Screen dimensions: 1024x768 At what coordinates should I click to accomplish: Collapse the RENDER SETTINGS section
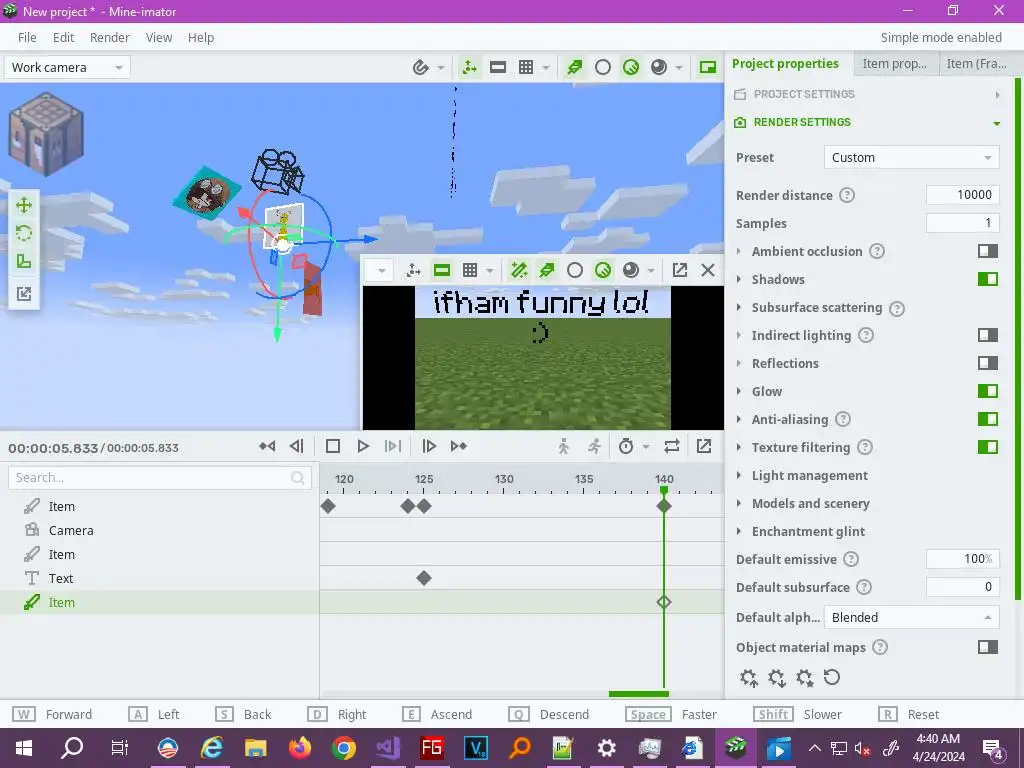pyautogui.click(x=997, y=123)
